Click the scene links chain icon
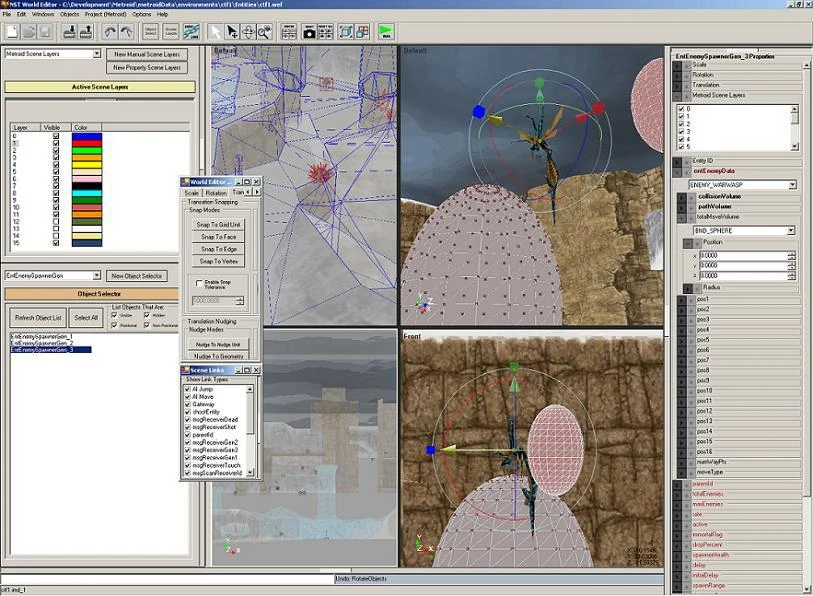Image resolution: width=813 pixels, height=596 pixels. [191, 32]
